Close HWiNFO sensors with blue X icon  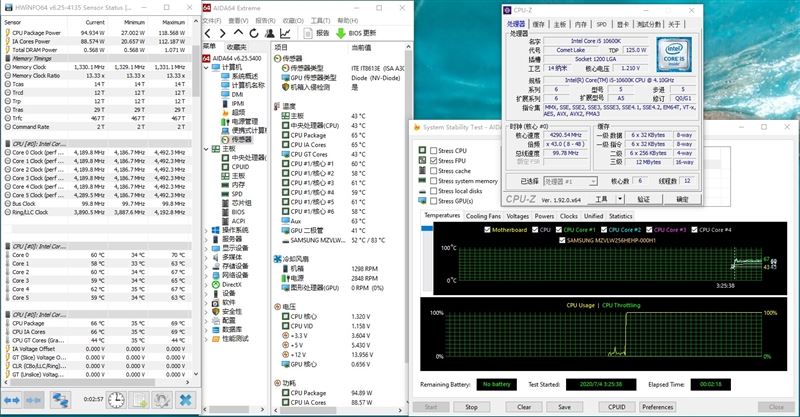186,400
